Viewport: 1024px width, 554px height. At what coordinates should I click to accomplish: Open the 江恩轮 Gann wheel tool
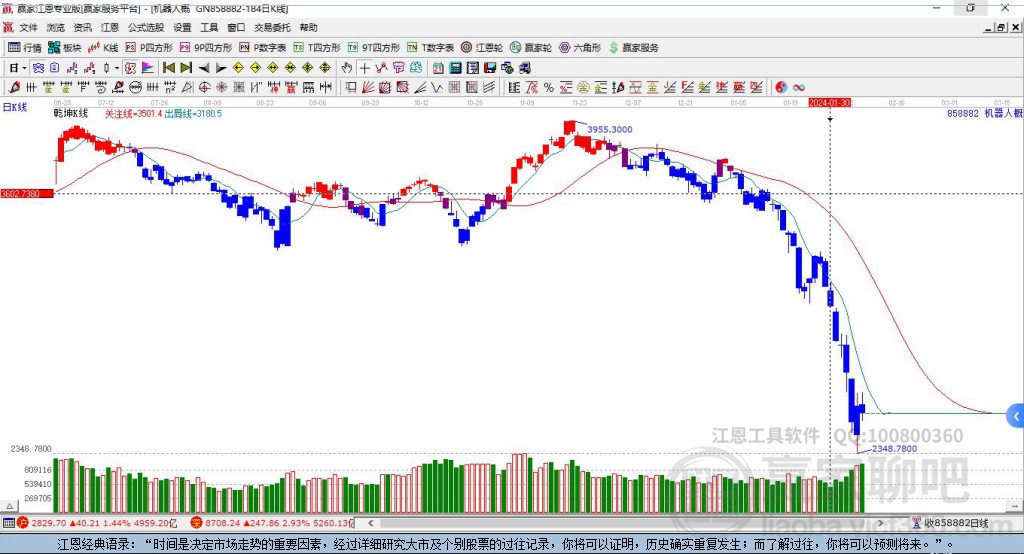click(x=482, y=48)
